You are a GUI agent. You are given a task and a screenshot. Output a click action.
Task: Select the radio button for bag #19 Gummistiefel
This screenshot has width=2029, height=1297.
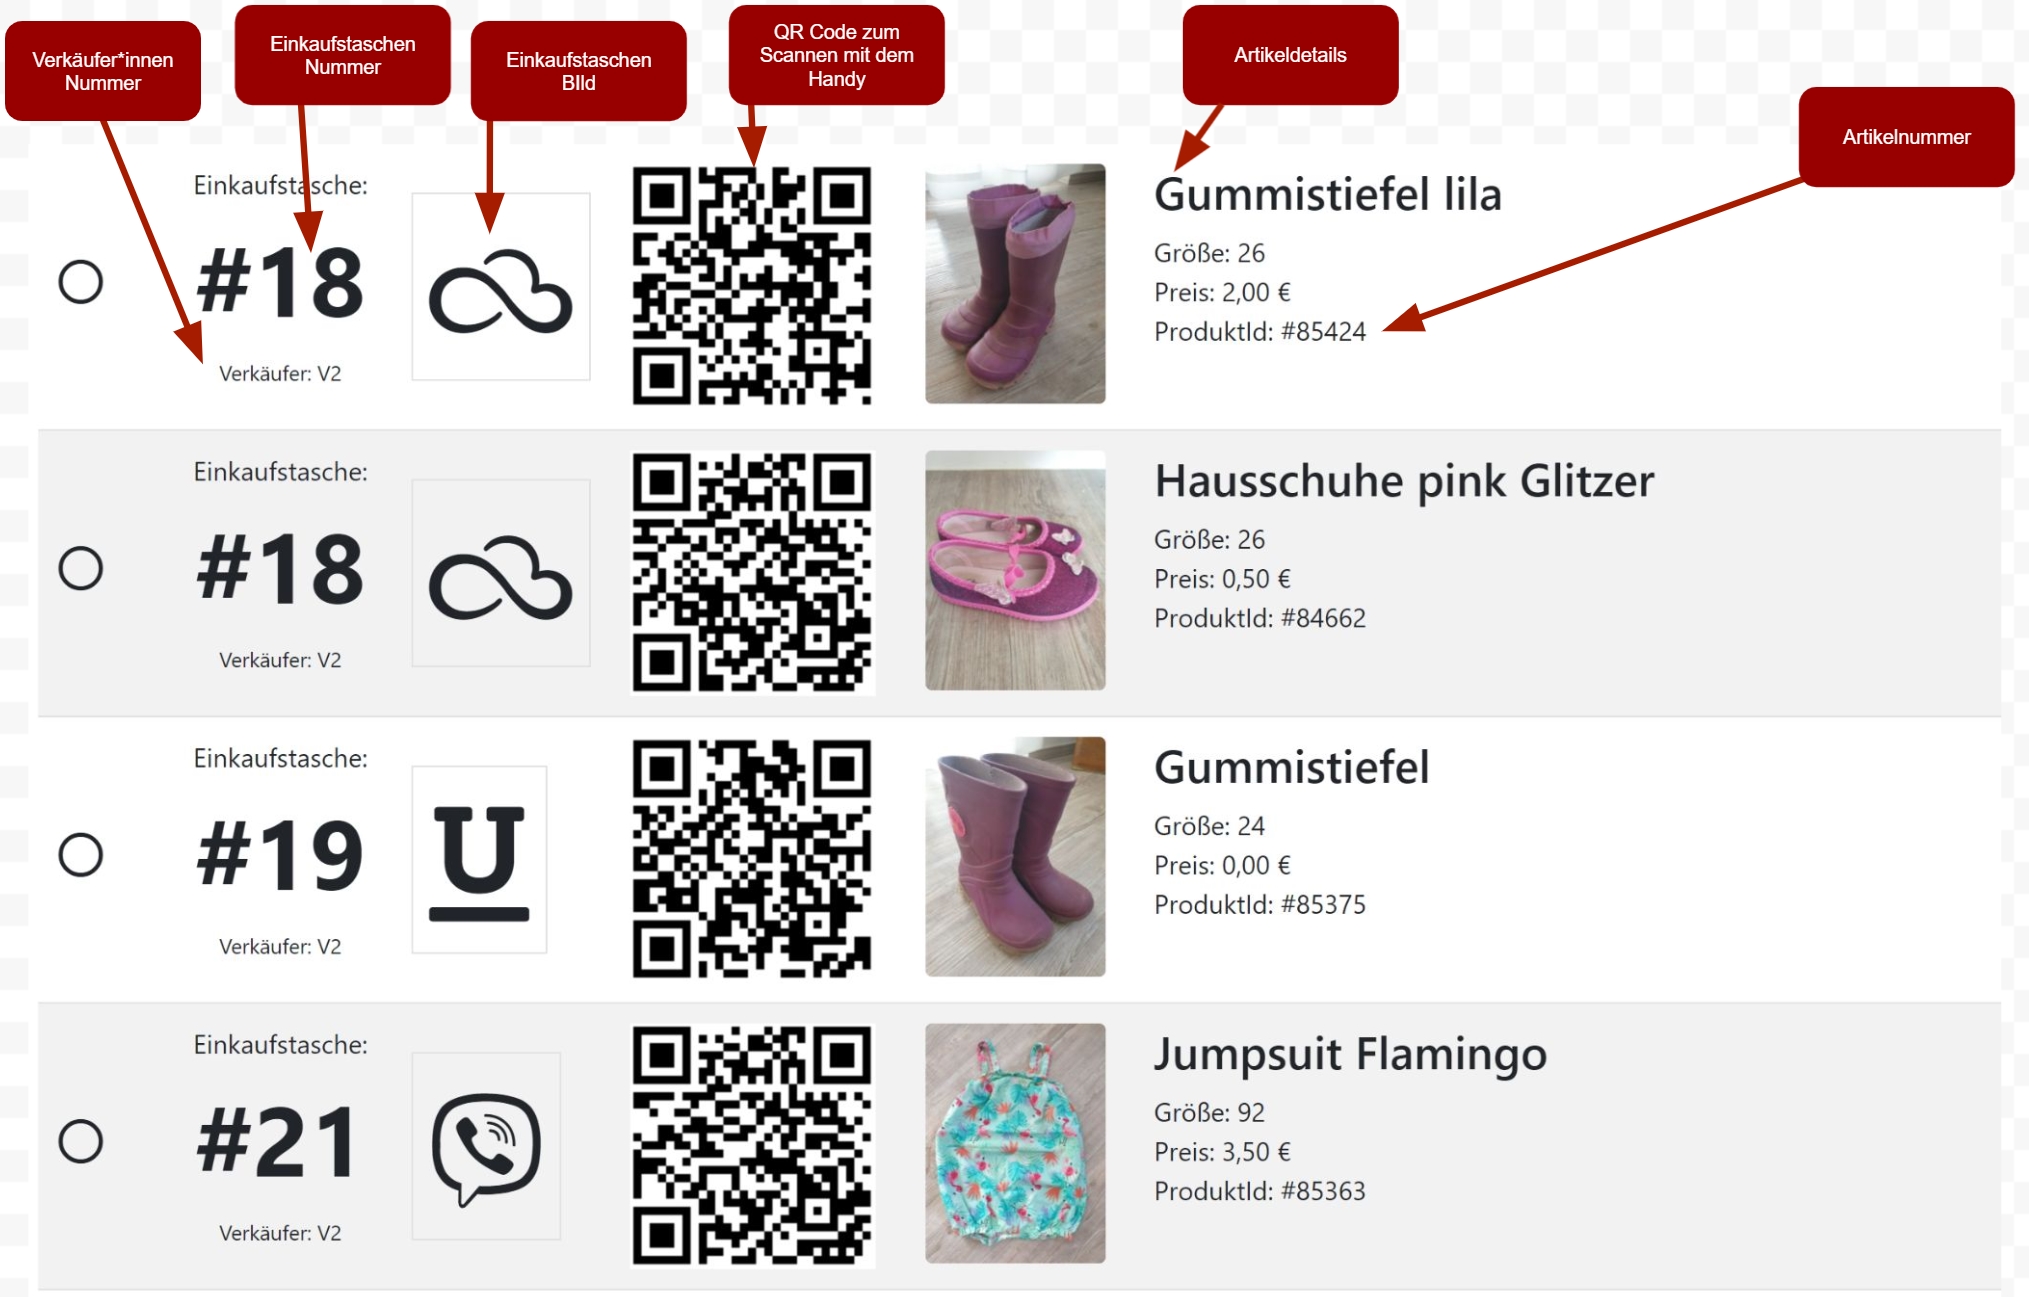pos(81,855)
